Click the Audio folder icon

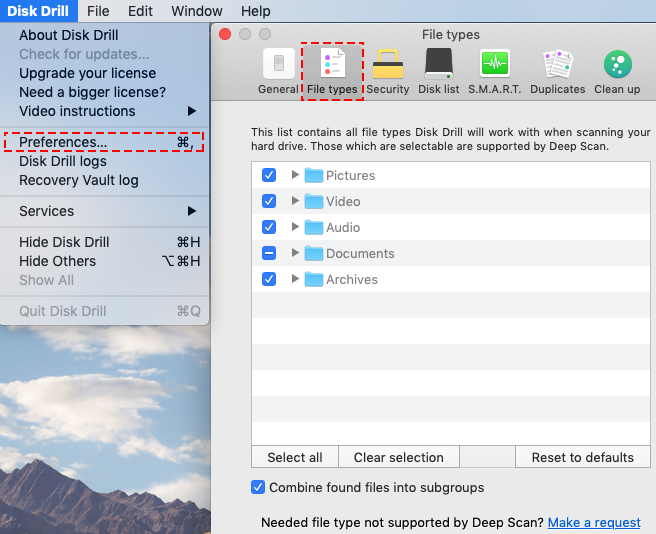click(x=314, y=227)
